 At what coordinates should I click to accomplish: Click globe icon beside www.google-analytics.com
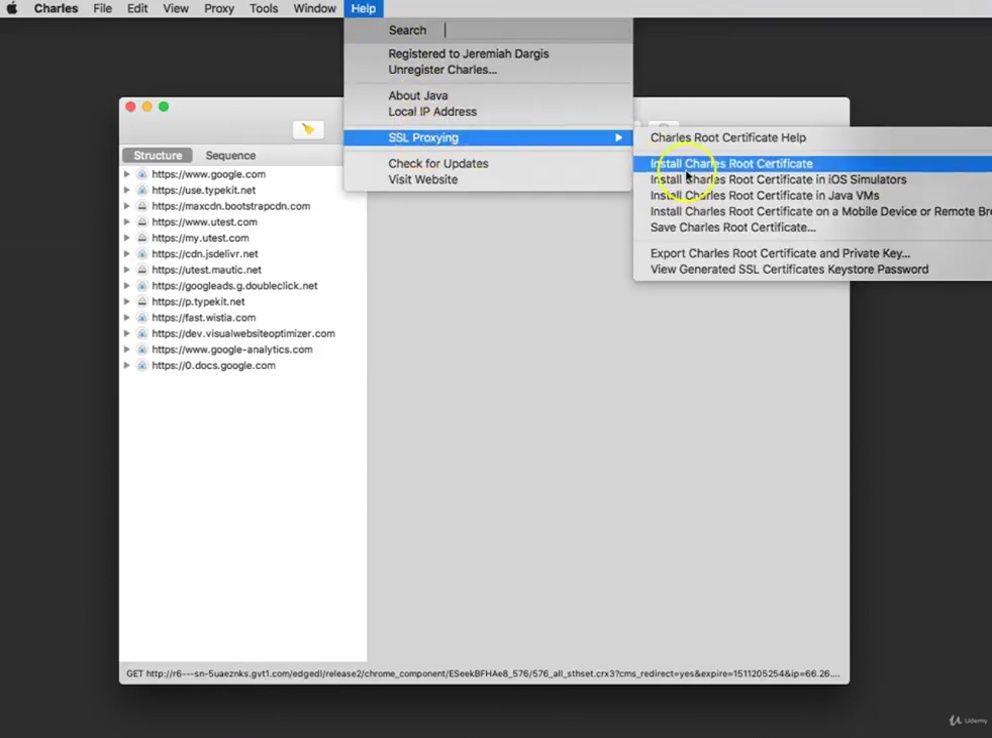(142, 349)
